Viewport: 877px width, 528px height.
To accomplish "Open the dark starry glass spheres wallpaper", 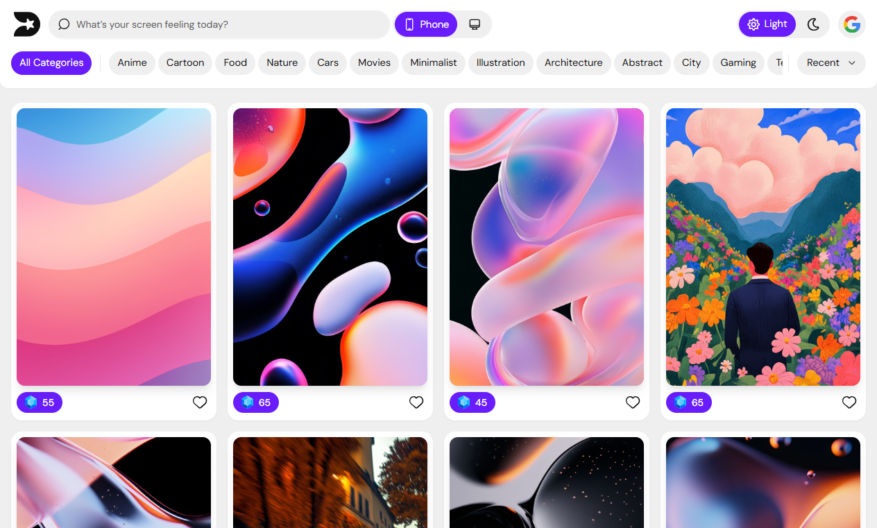I will (546, 483).
